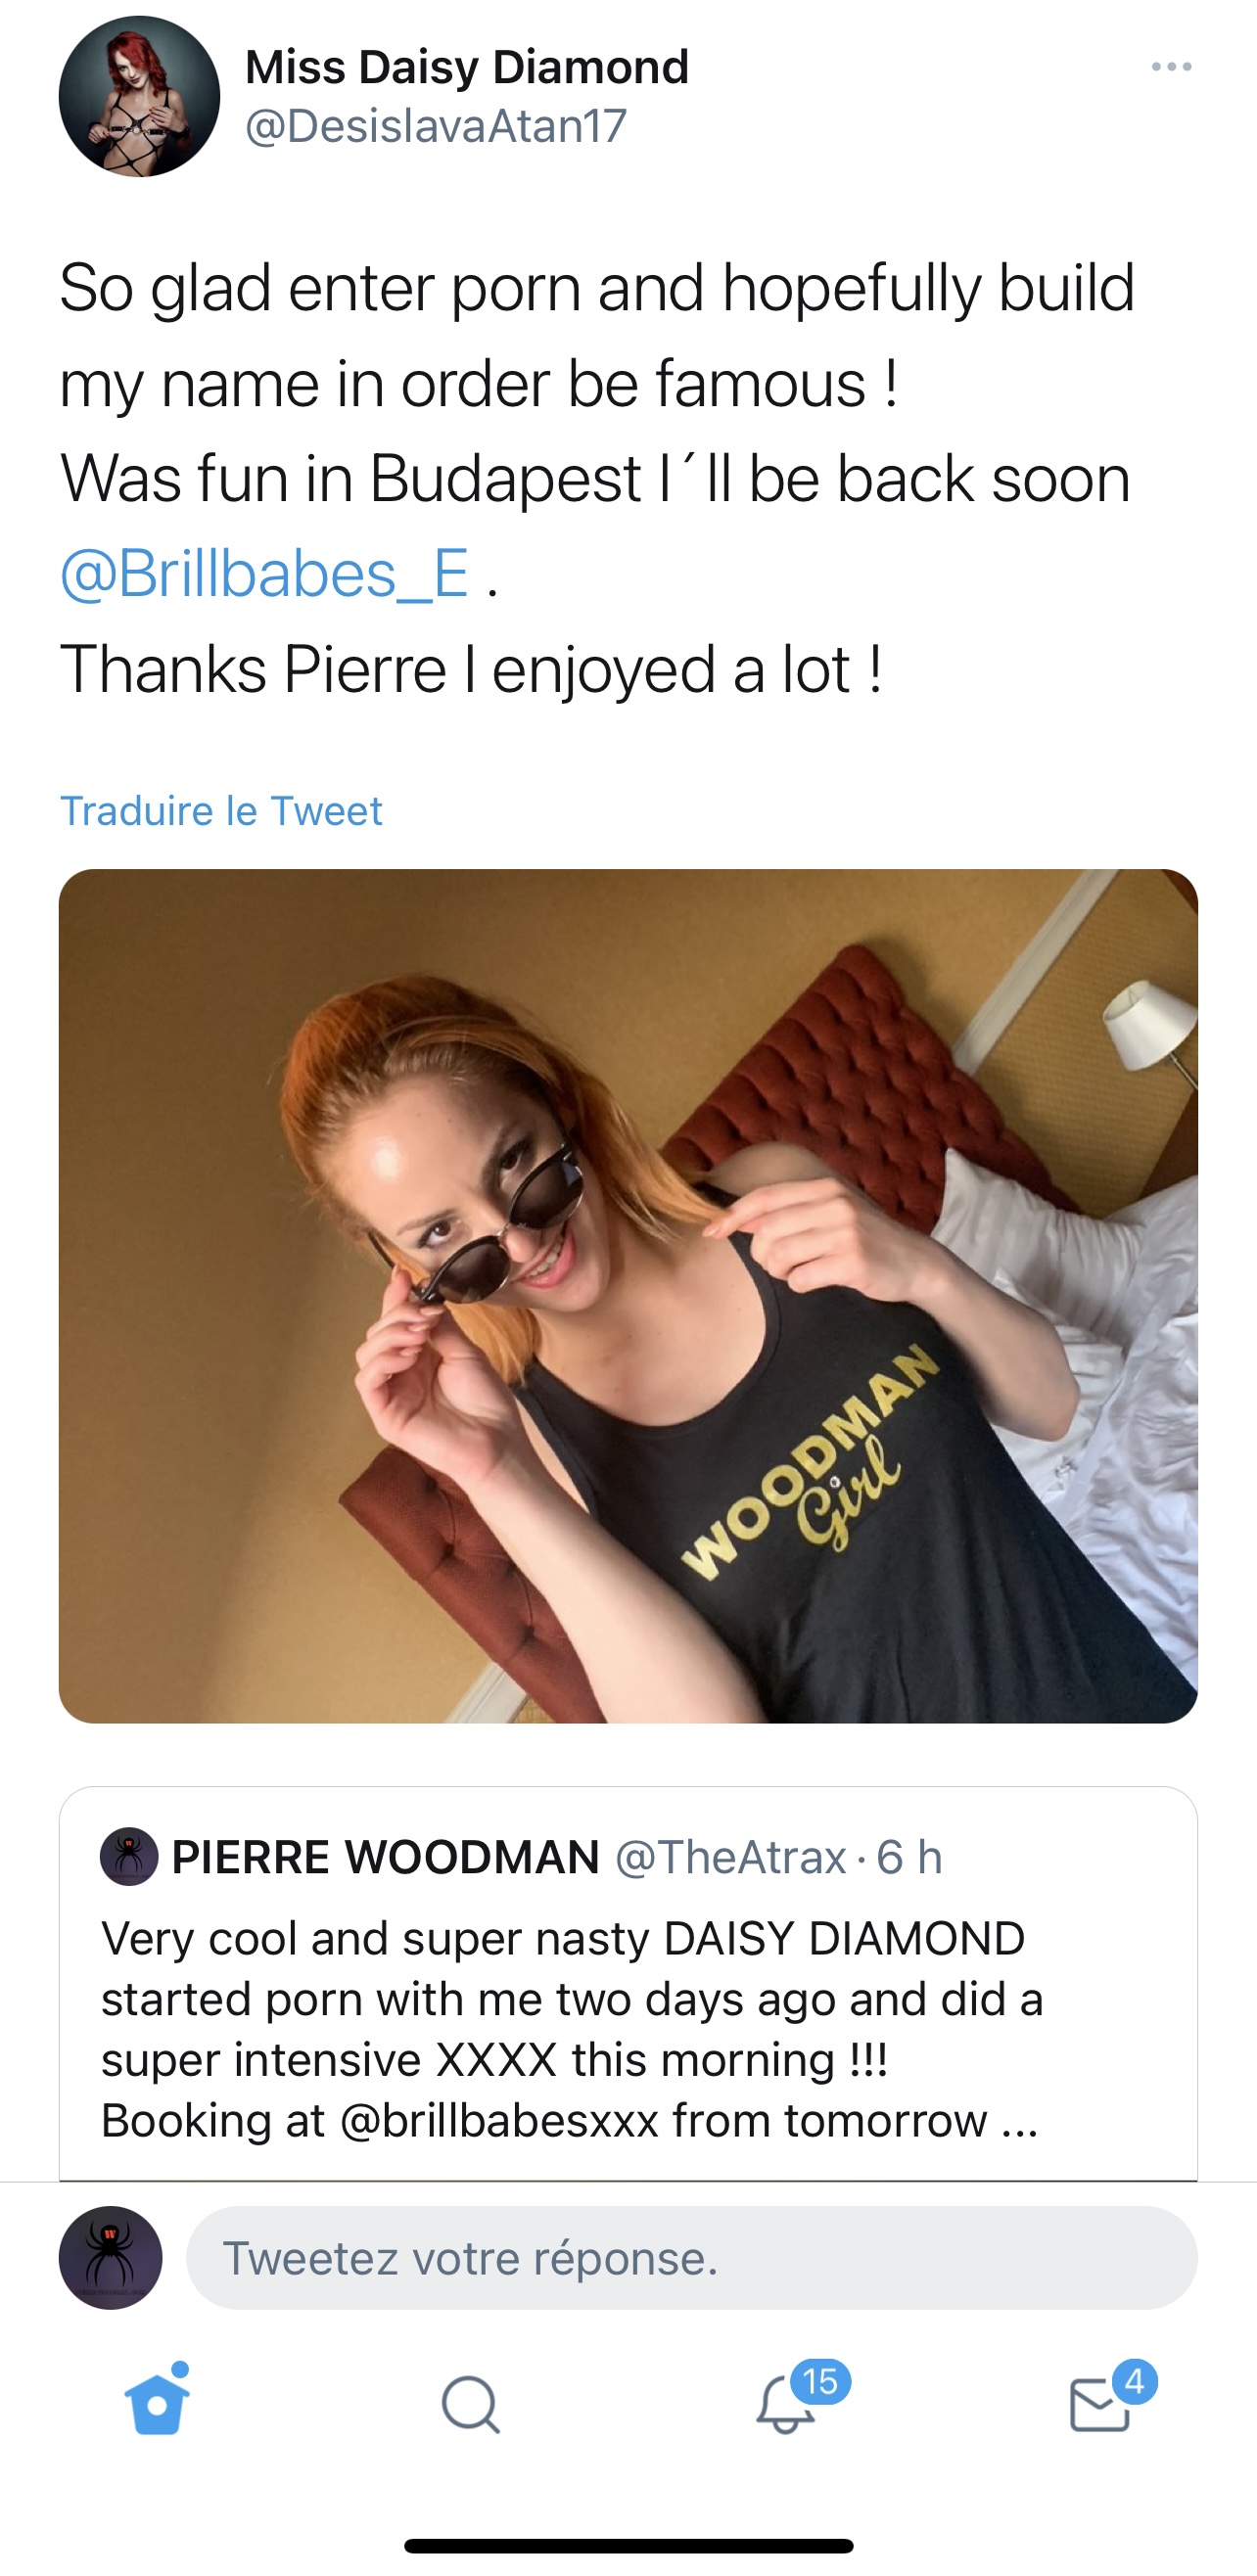
Task: Tap Traduire le Tweet to translate
Action: click(221, 811)
